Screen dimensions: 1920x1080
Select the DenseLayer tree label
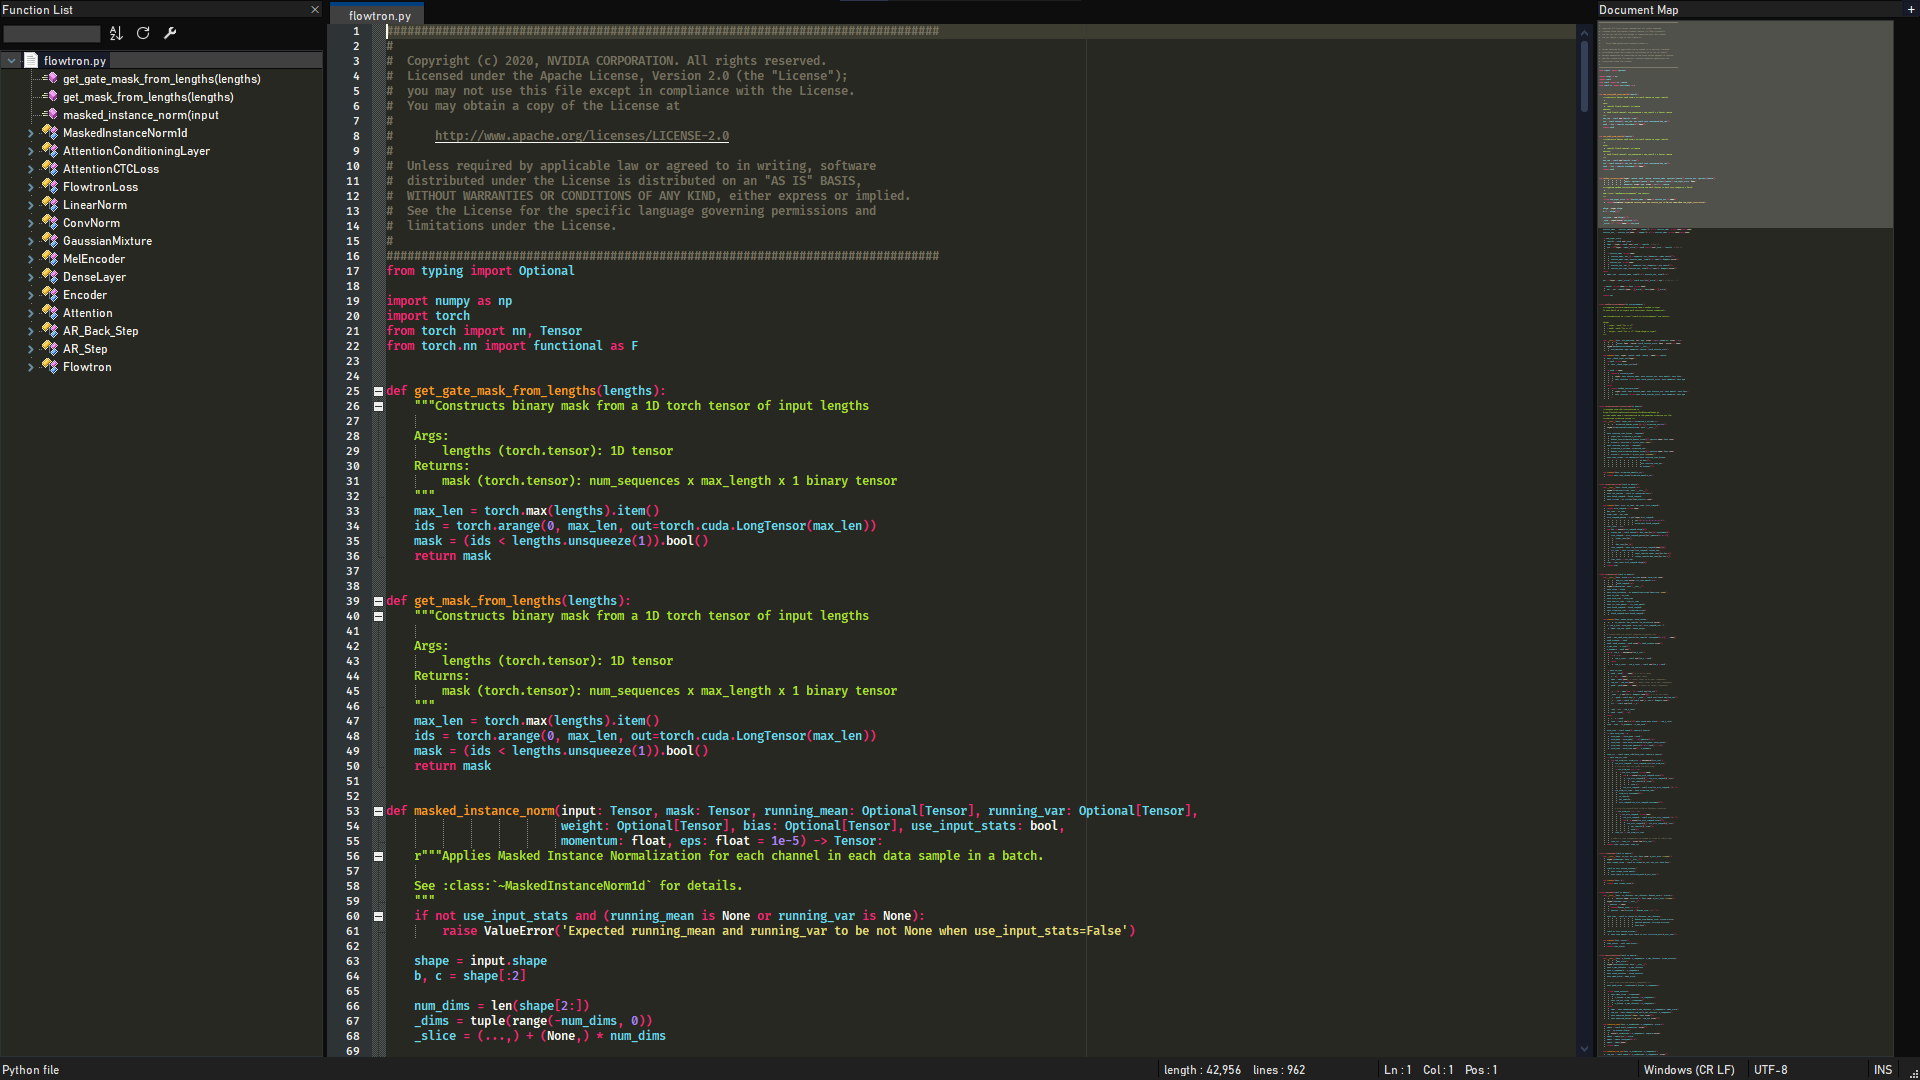click(94, 277)
